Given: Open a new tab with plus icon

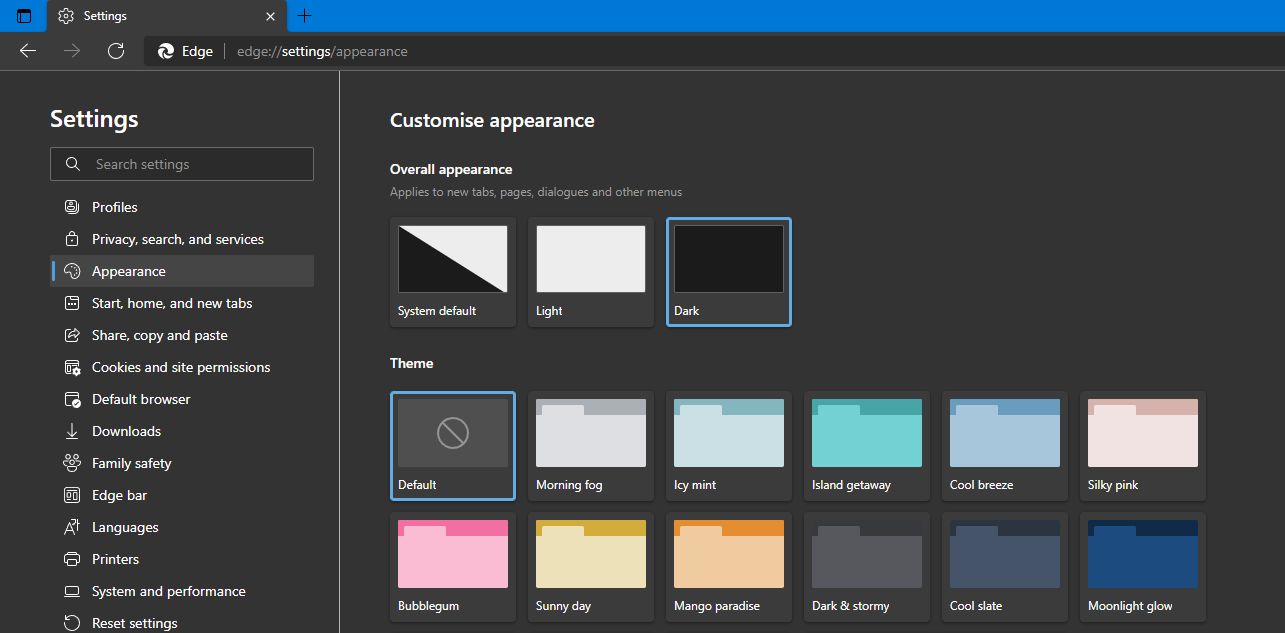Looking at the screenshot, I should tap(305, 16).
